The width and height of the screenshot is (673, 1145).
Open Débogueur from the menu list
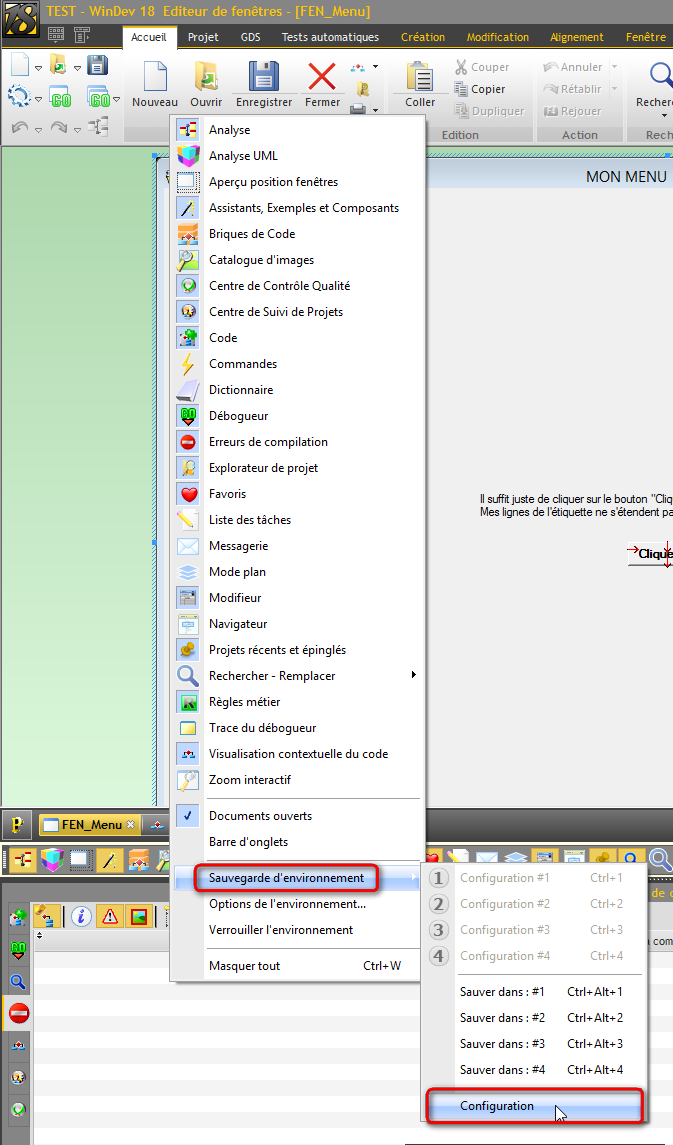(x=238, y=416)
